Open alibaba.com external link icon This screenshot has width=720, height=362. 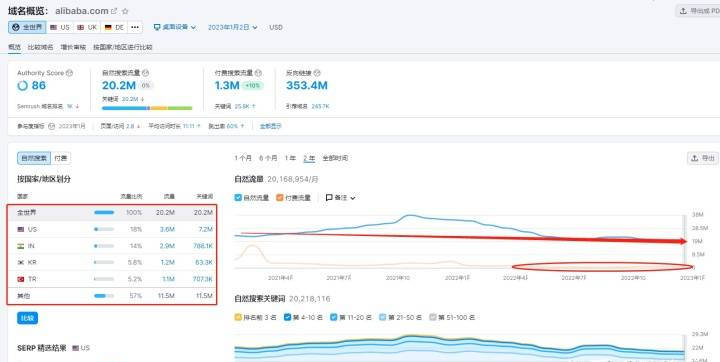[114, 11]
